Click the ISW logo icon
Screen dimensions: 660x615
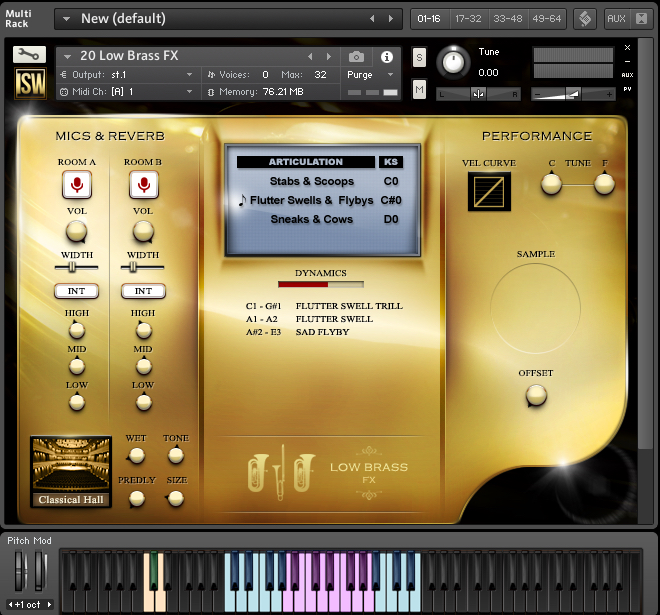tap(29, 85)
